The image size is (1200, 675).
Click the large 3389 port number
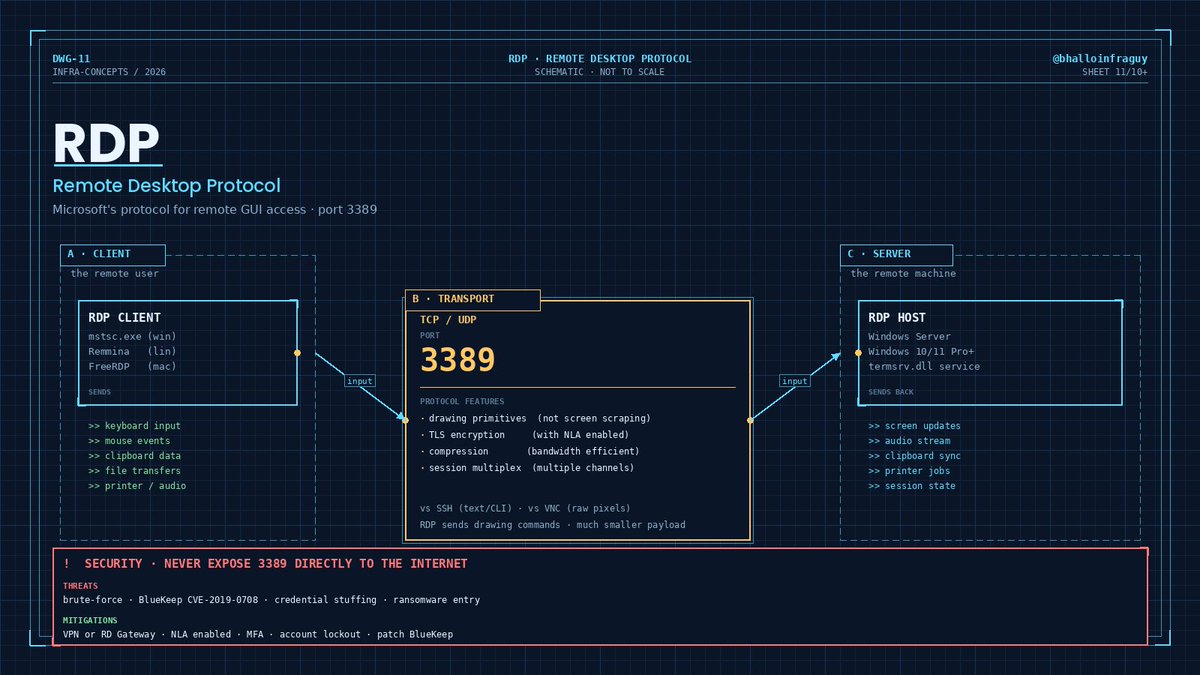point(457,361)
